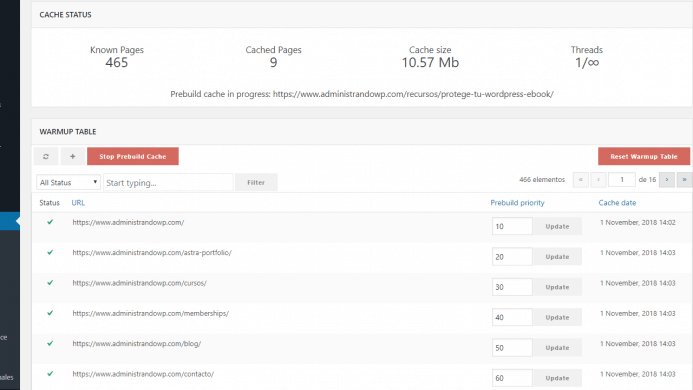The width and height of the screenshot is (693, 390).
Task: Click the Threads value 1/∞
Action: point(587,63)
